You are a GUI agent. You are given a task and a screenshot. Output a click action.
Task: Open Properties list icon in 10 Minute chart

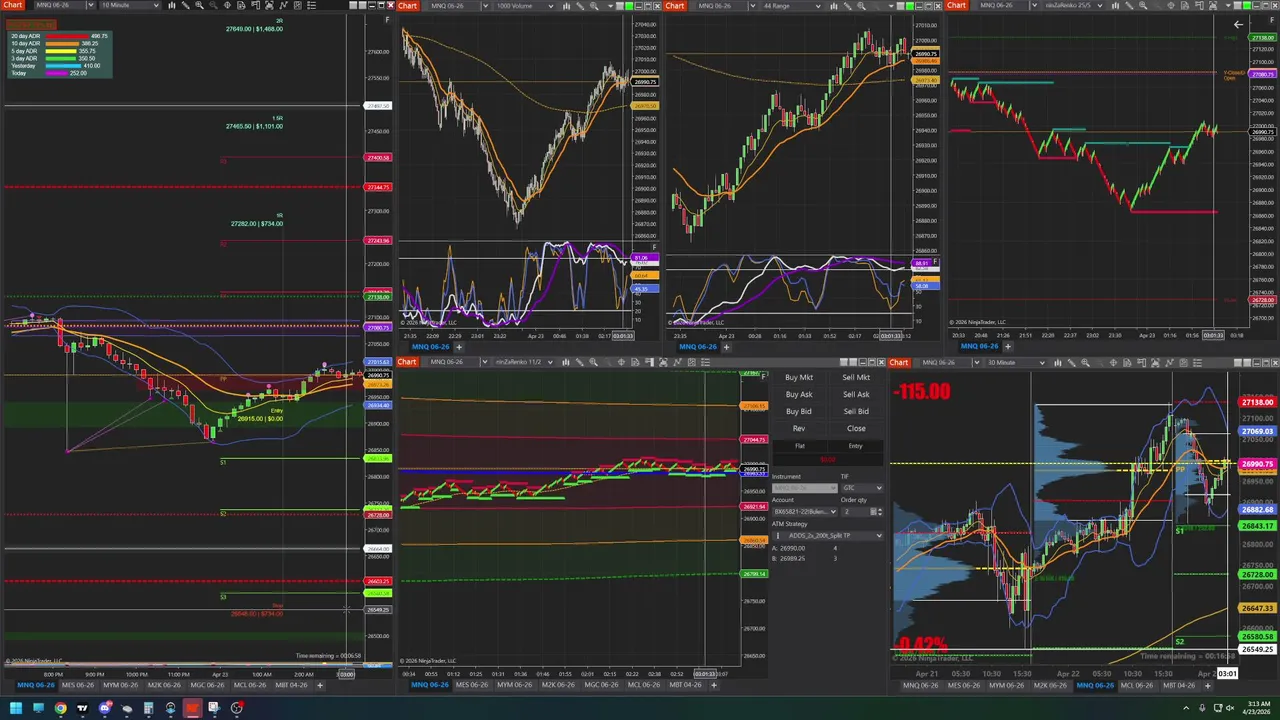[311, 5]
